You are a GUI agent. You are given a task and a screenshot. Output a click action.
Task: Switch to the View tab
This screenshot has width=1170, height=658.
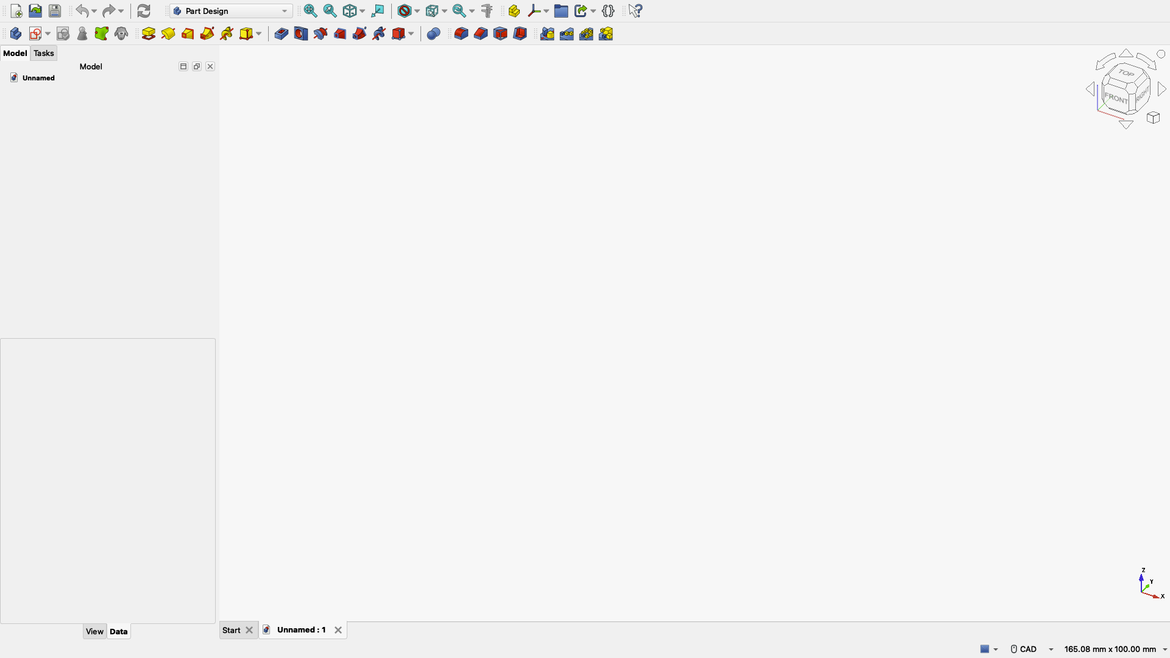(94, 631)
